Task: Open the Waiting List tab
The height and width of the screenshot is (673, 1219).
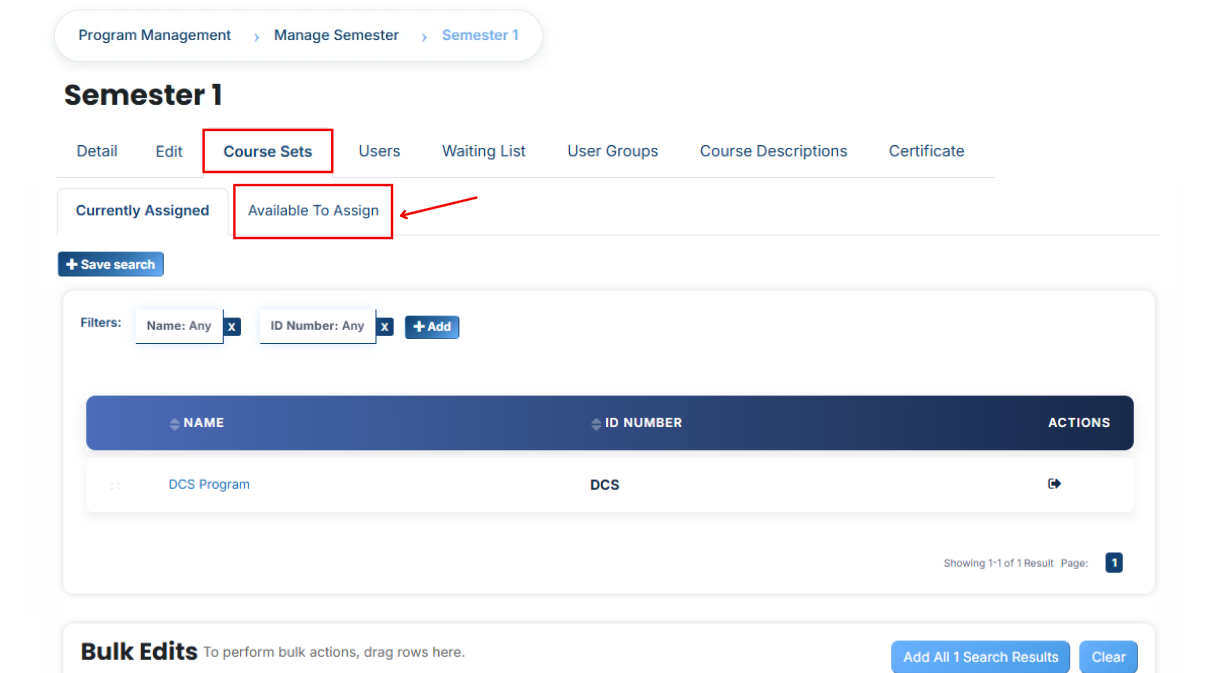Action: (x=484, y=151)
